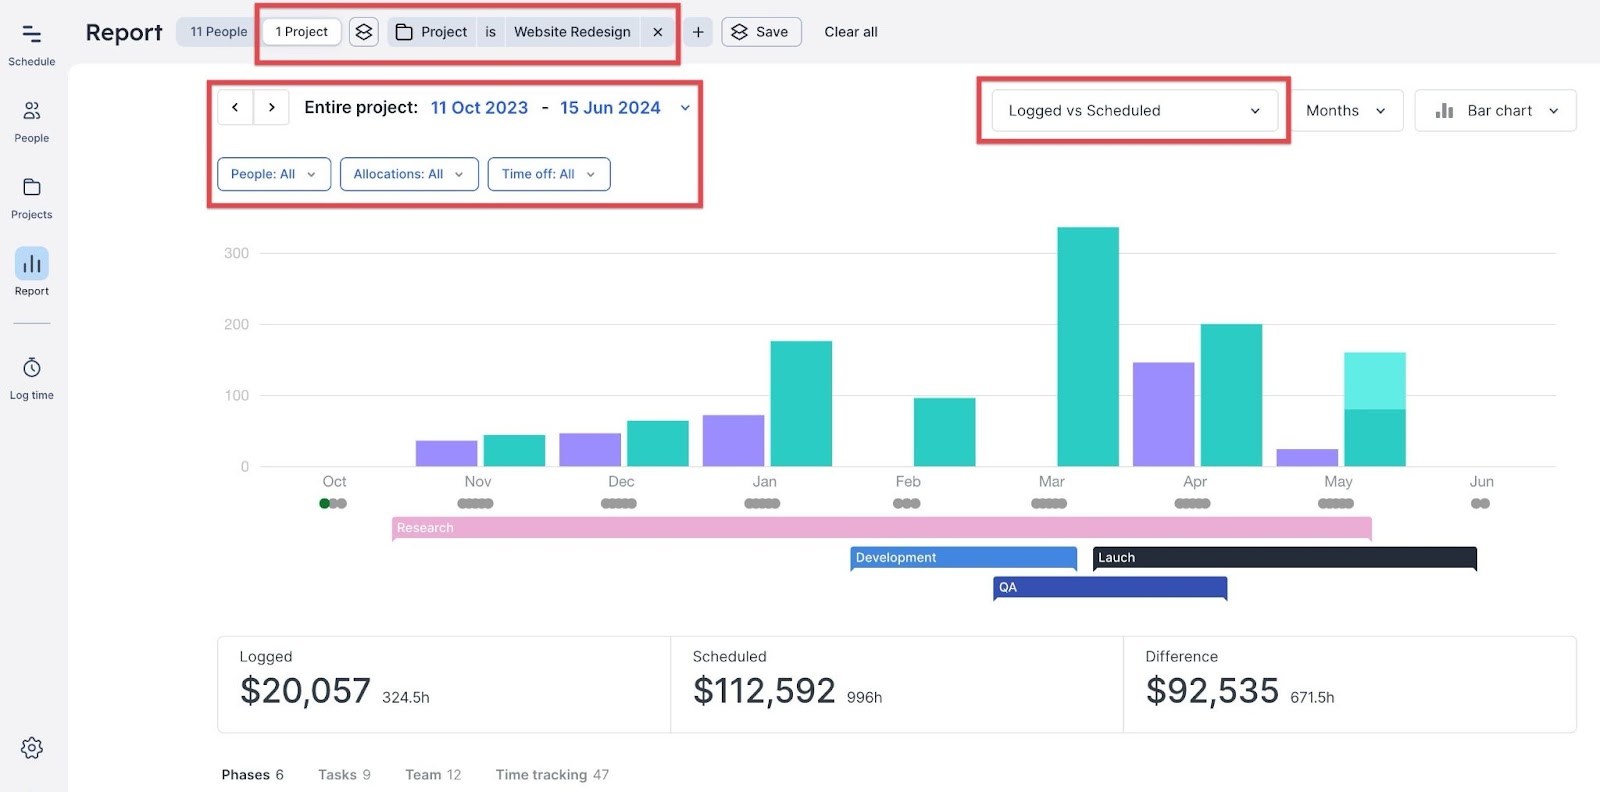Viewport: 1600px width, 792px height.
Task: Open the Log time clock icon
Action: 31,377
